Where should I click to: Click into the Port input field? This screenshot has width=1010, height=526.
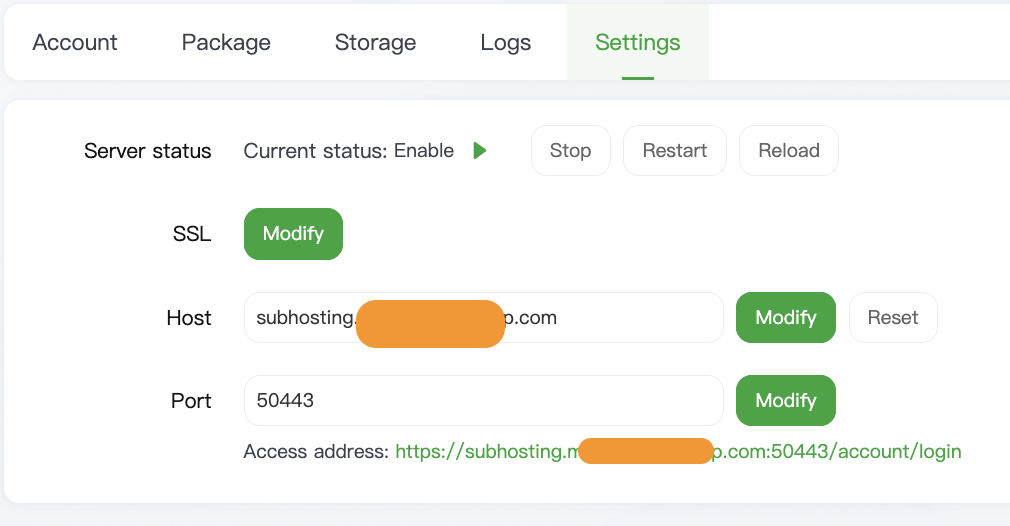(x=483, y=401)
